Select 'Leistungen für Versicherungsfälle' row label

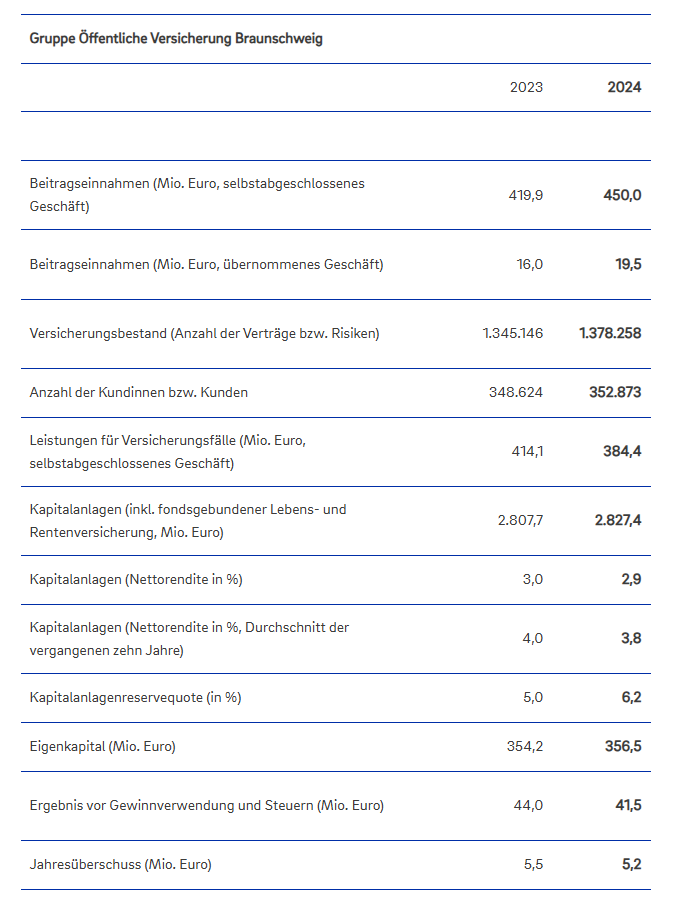[x=168, y=452]
